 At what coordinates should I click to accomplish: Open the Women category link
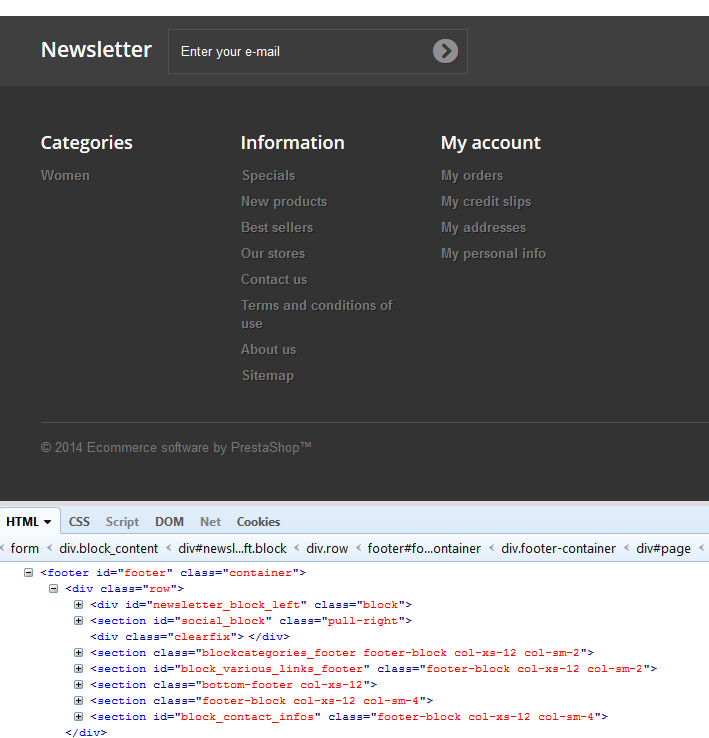click(65, 175)
